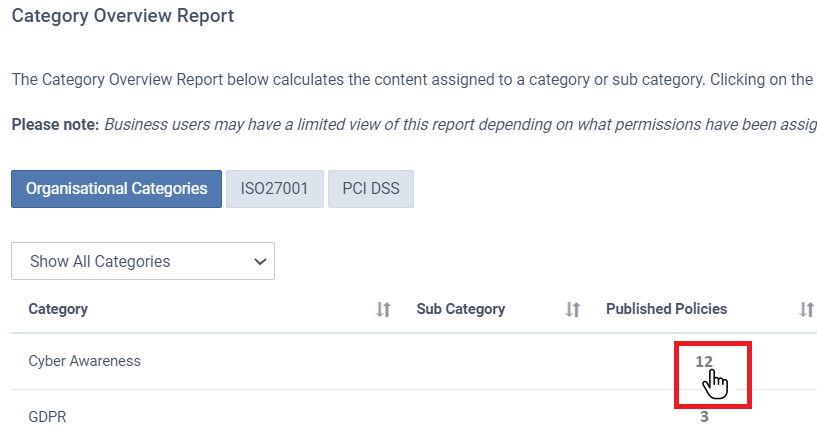This screenshot has height=436, width=817.
Task: Sort by Category using its sort arrows icon
Action: pyautogui.click(x=383, y=309)
